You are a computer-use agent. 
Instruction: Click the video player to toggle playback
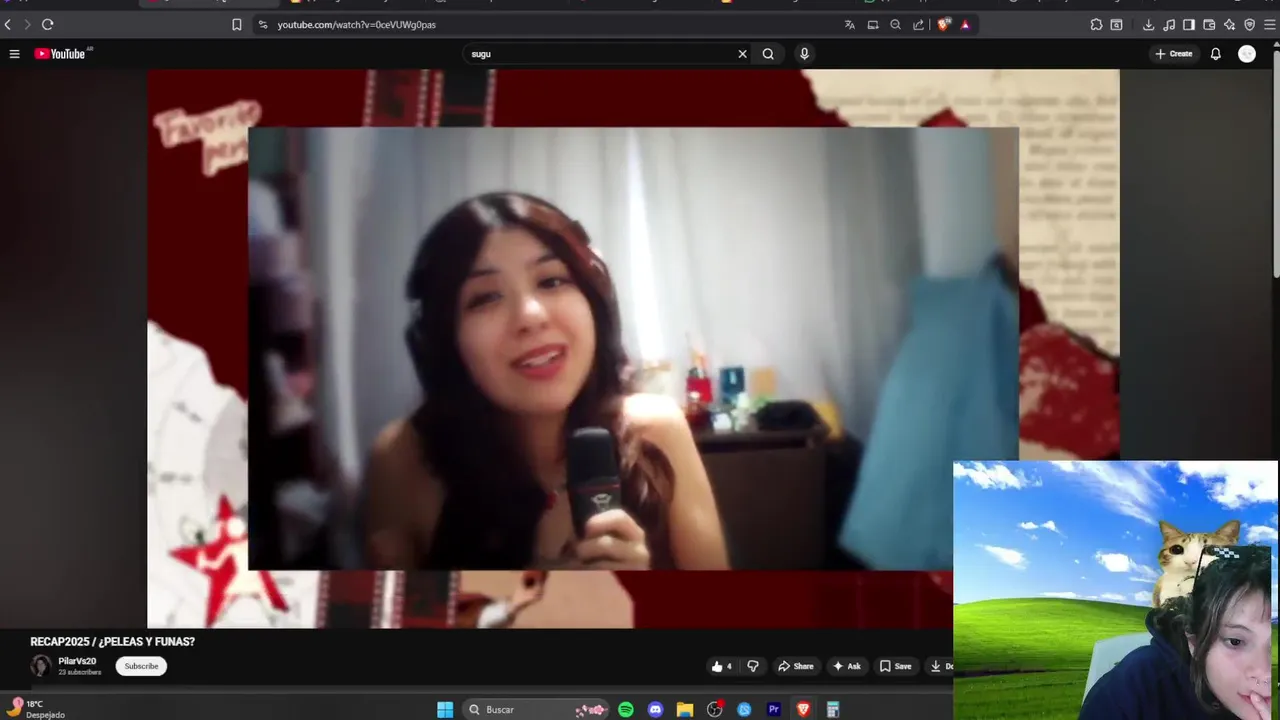(633, 348)
